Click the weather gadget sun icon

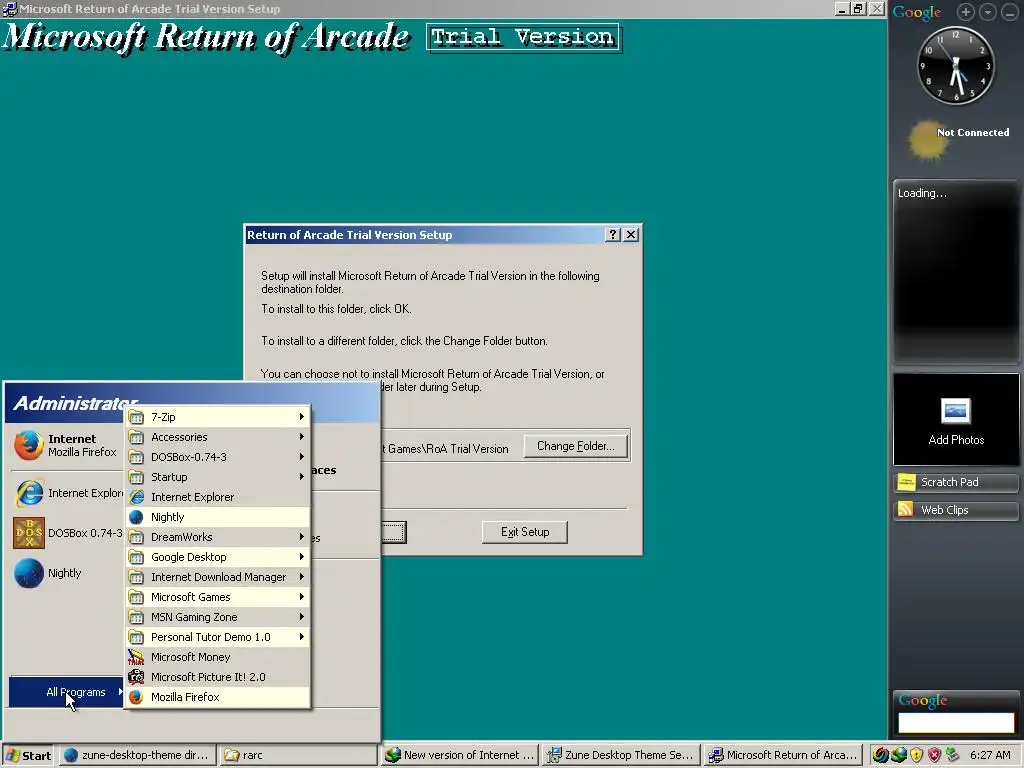927,140
